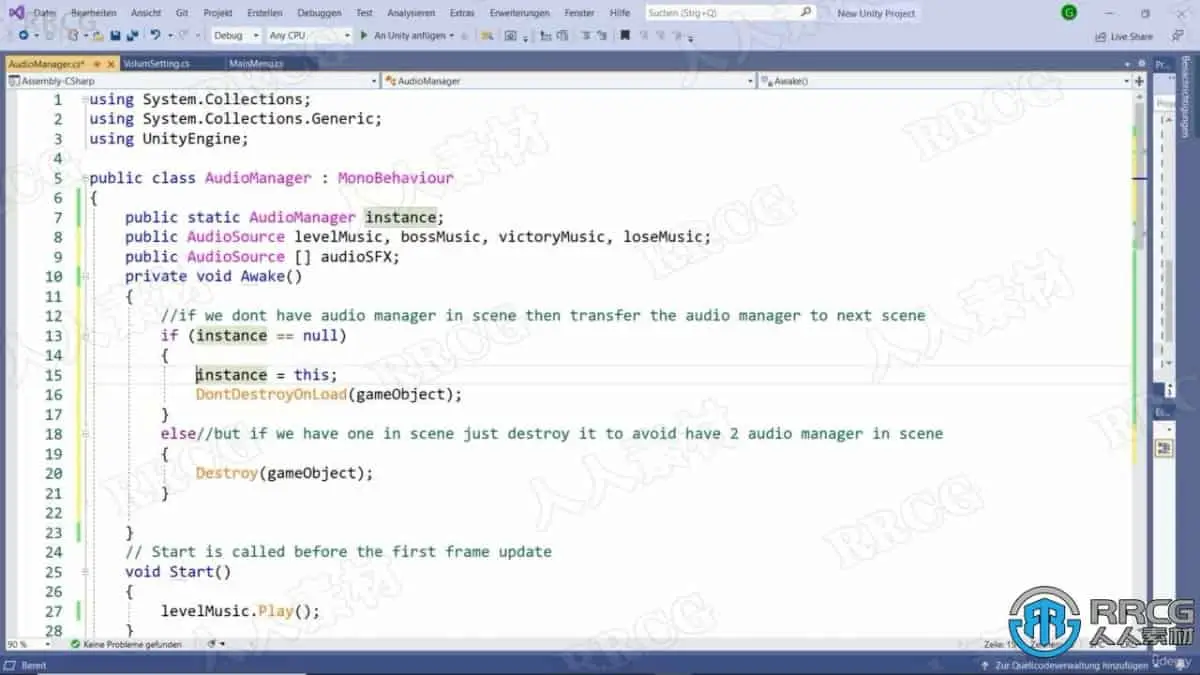Click the green Start play icon
This screenshot has width=1200, height=675.
click(363, 35)
